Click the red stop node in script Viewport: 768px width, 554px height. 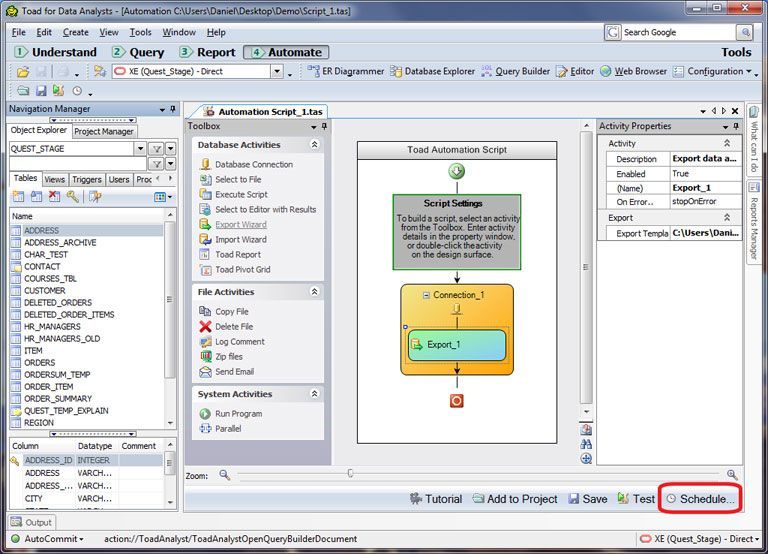point(456,401)
